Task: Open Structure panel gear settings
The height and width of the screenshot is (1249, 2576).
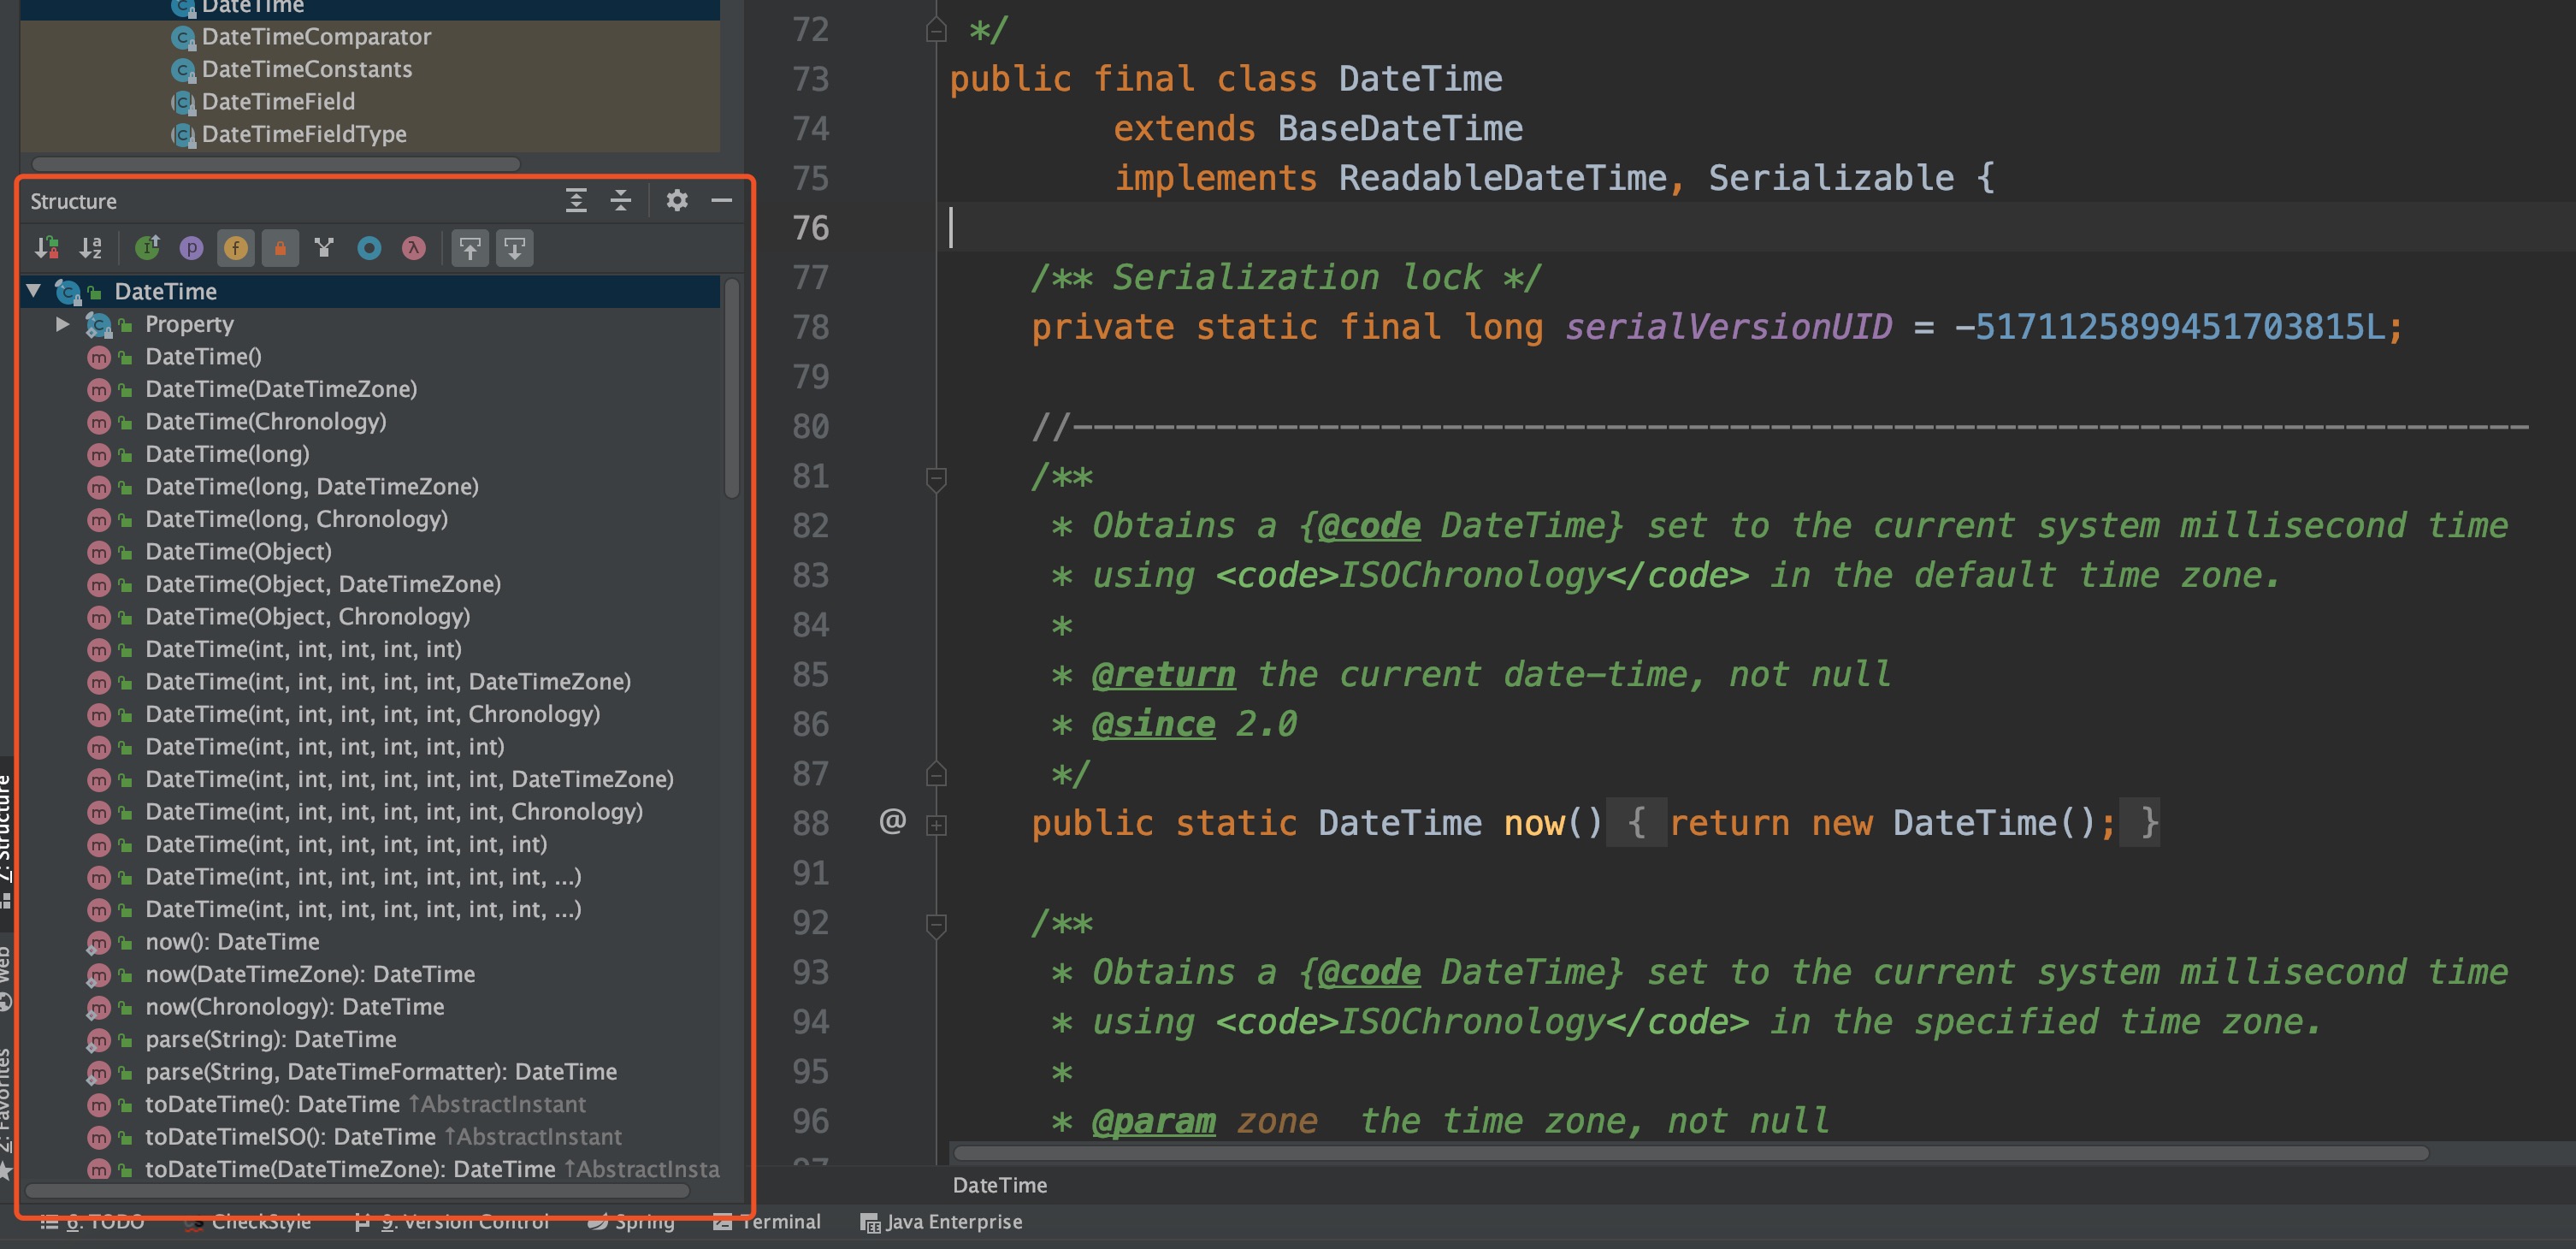Action: pyautogui.click(x=677, y=201)
